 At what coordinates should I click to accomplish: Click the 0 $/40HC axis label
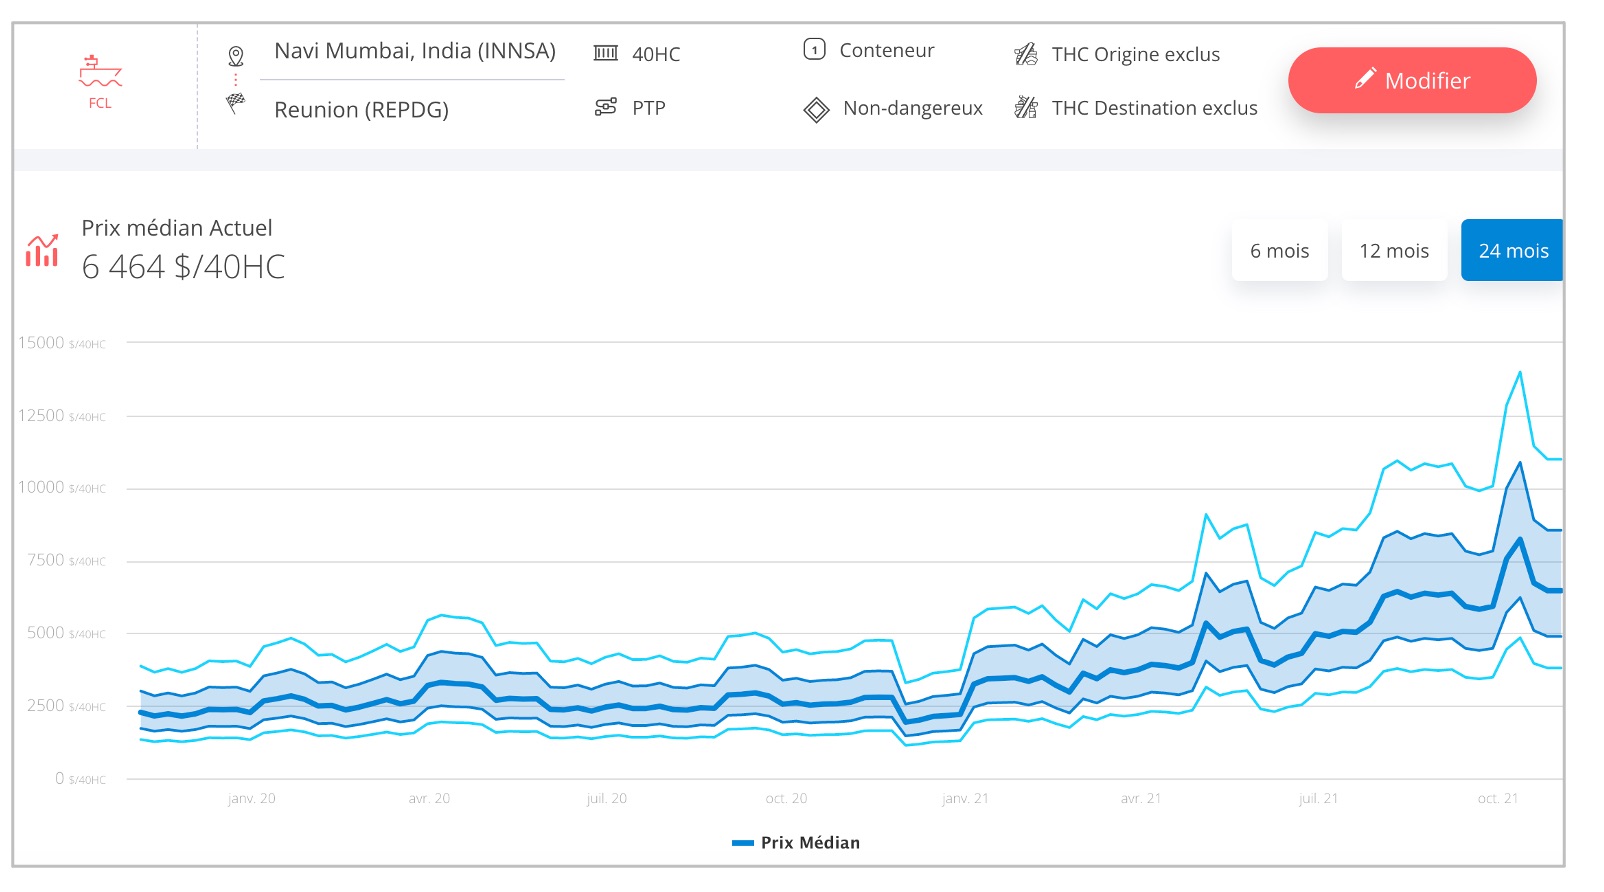[80, 779]
